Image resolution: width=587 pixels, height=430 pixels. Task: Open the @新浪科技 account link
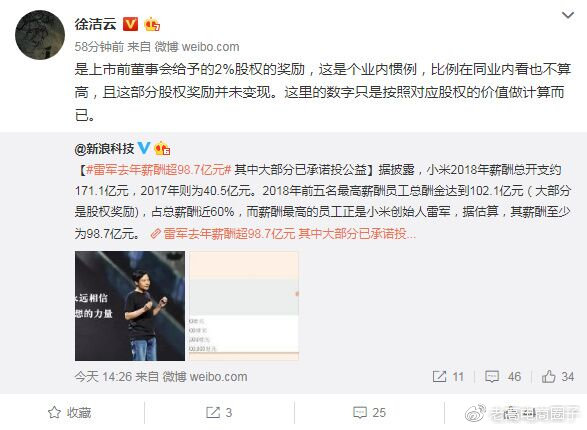coord(104,149)
